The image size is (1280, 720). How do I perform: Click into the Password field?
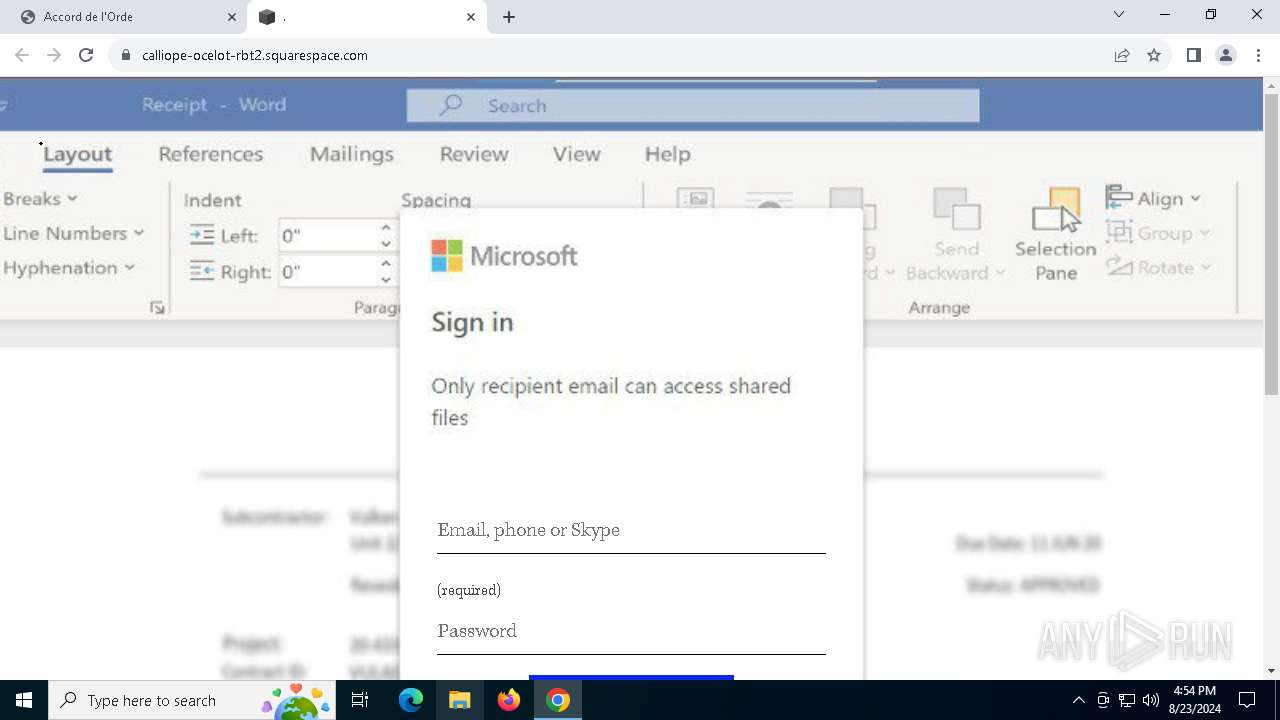pos(631,631)
